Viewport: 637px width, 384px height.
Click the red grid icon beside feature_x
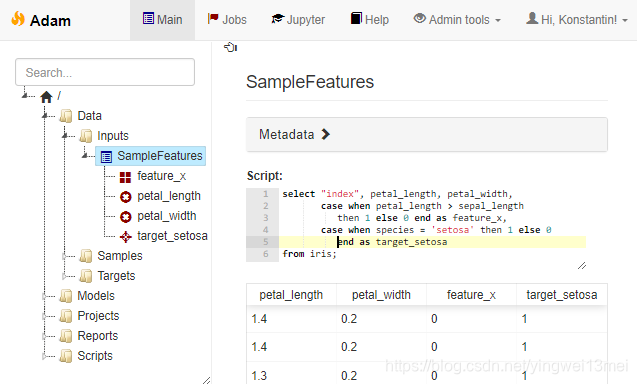point(126,177)
